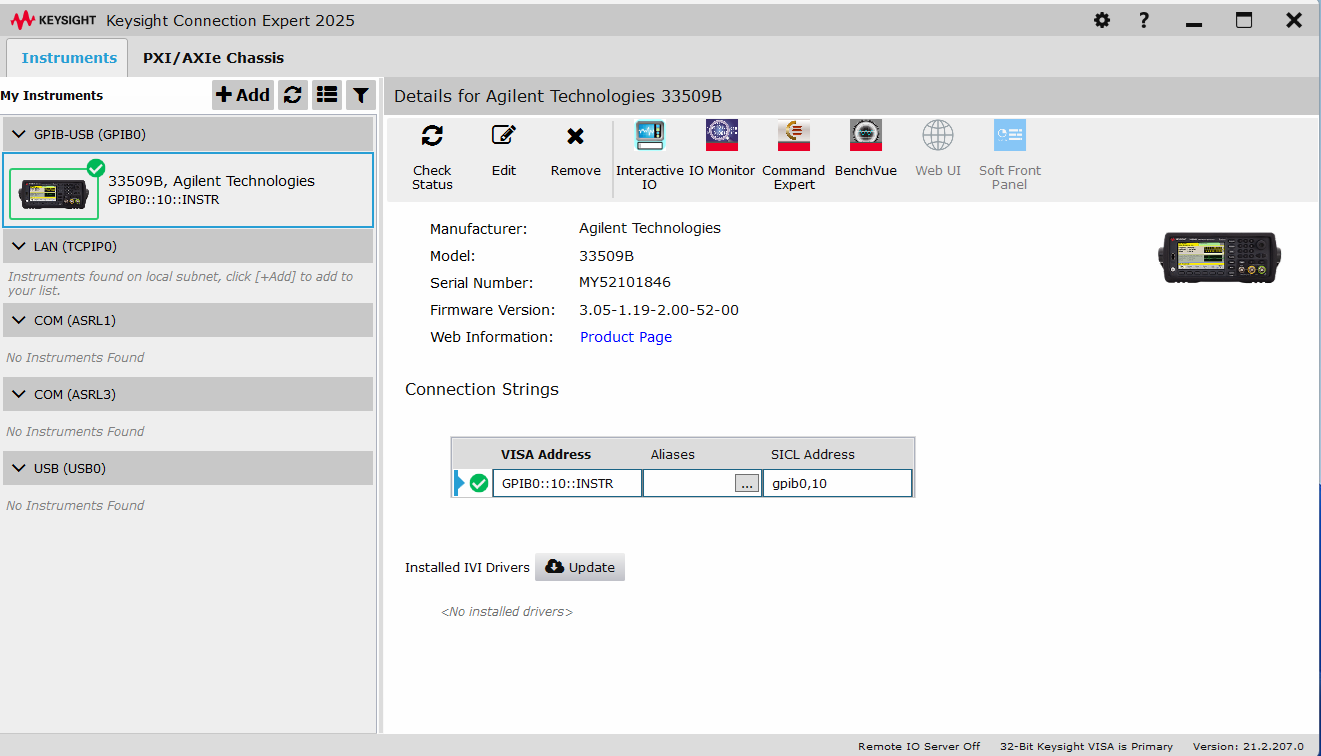
Task: Launch Command Expert
Action: pyautogui.click(x=793, y=137)
